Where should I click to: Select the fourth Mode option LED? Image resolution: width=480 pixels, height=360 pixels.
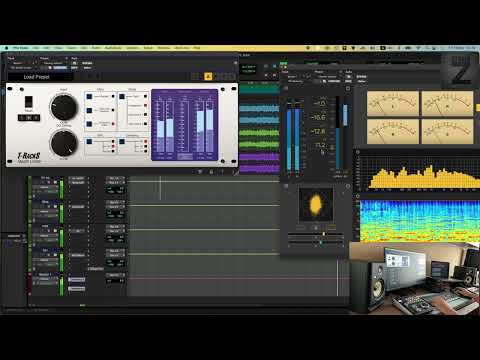(145, 124)
